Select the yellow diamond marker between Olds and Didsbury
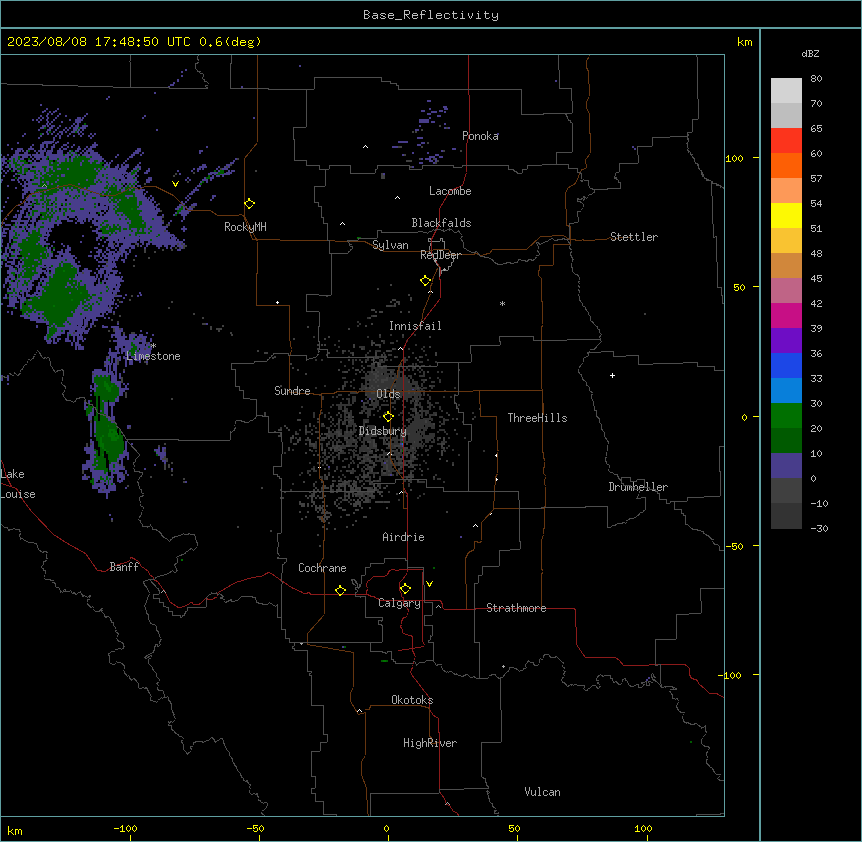This screenshot has width=862, height=842. [388, 416]
